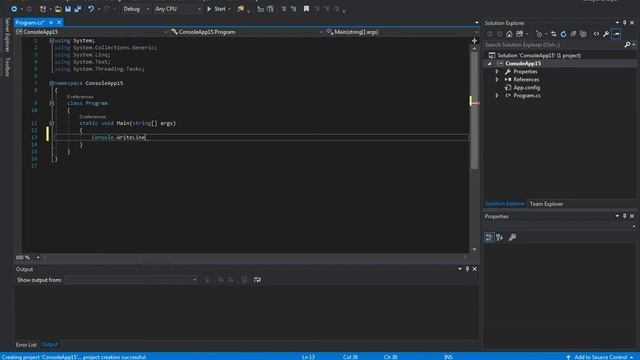The height and width of the screenshot is (360, 640).
Task: Open the Debug solution configuration dropdown
Action: [136, 9]
